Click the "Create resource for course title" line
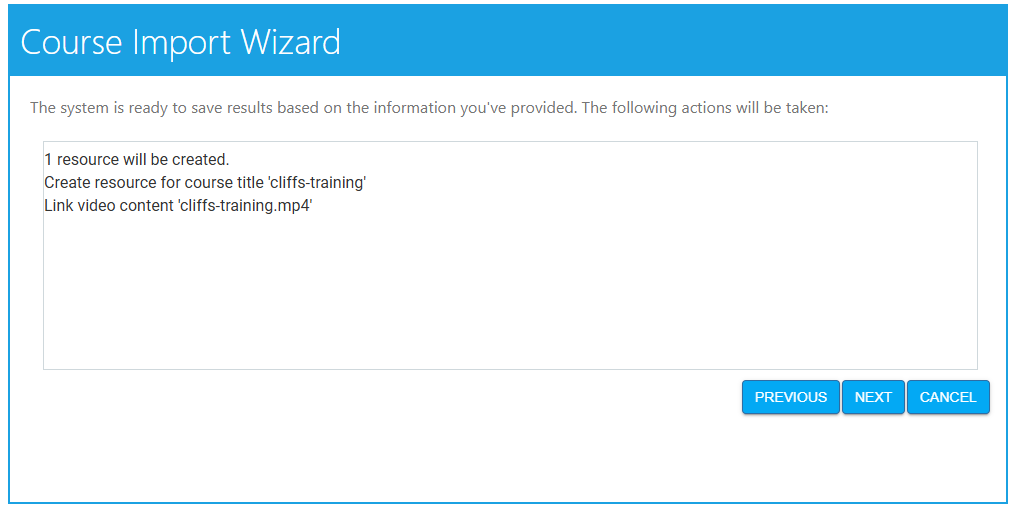Screen dimensions: 1013x508 tap(155, 183)
